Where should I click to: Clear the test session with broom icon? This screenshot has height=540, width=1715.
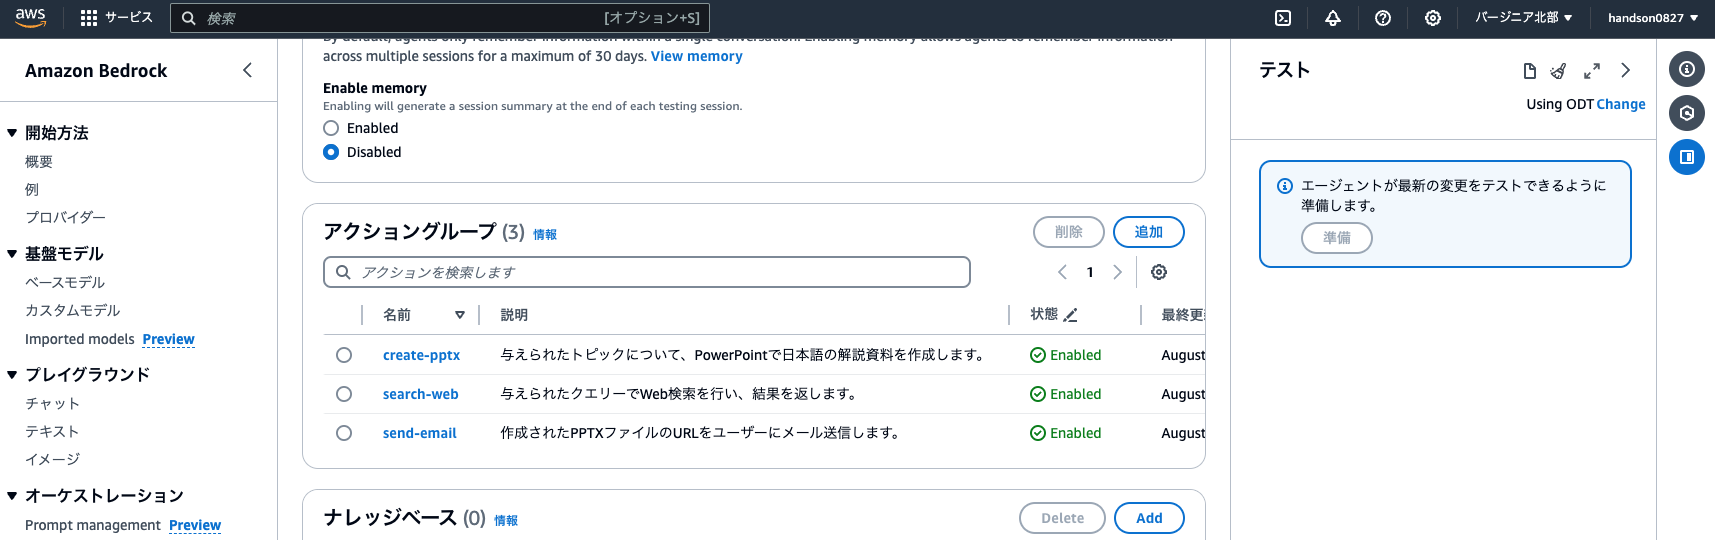pos(1558,71)
